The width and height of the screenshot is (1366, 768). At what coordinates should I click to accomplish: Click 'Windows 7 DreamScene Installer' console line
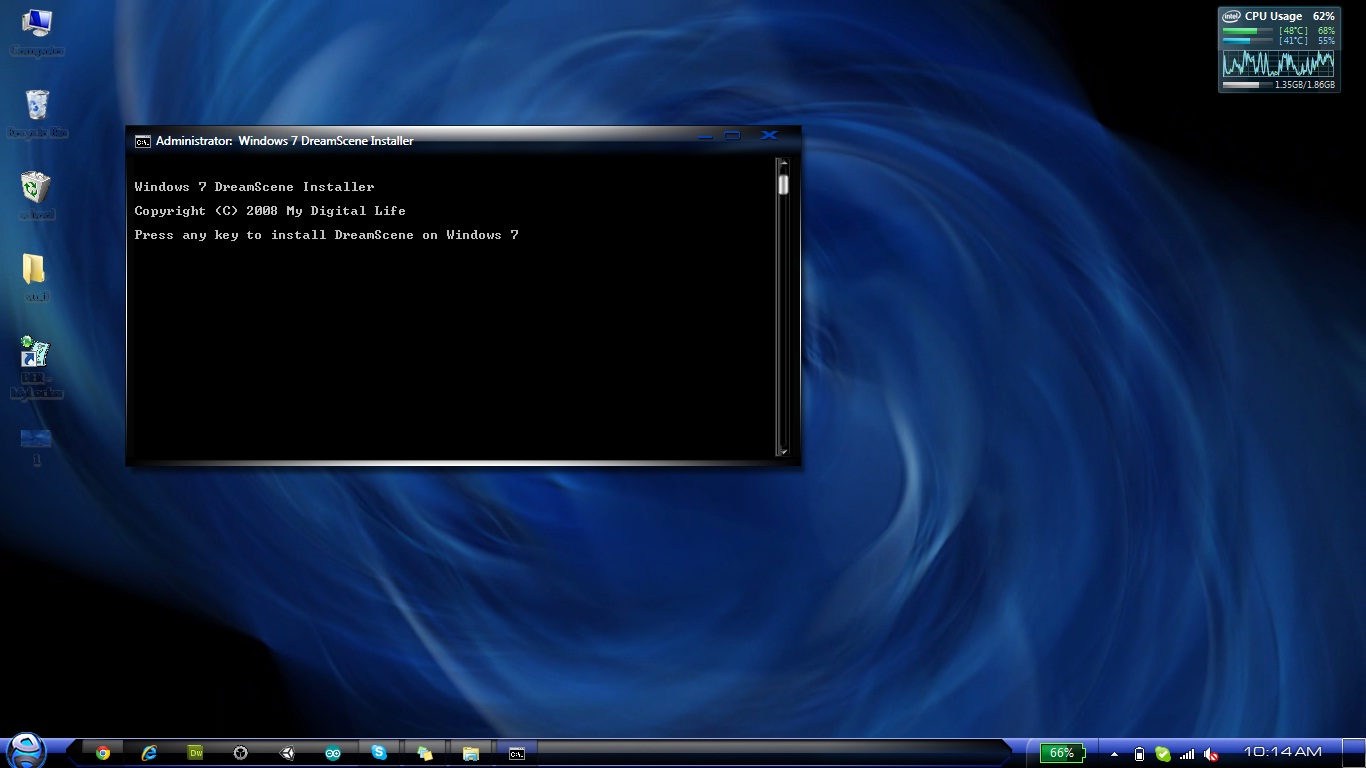click(x=254, y=187)
